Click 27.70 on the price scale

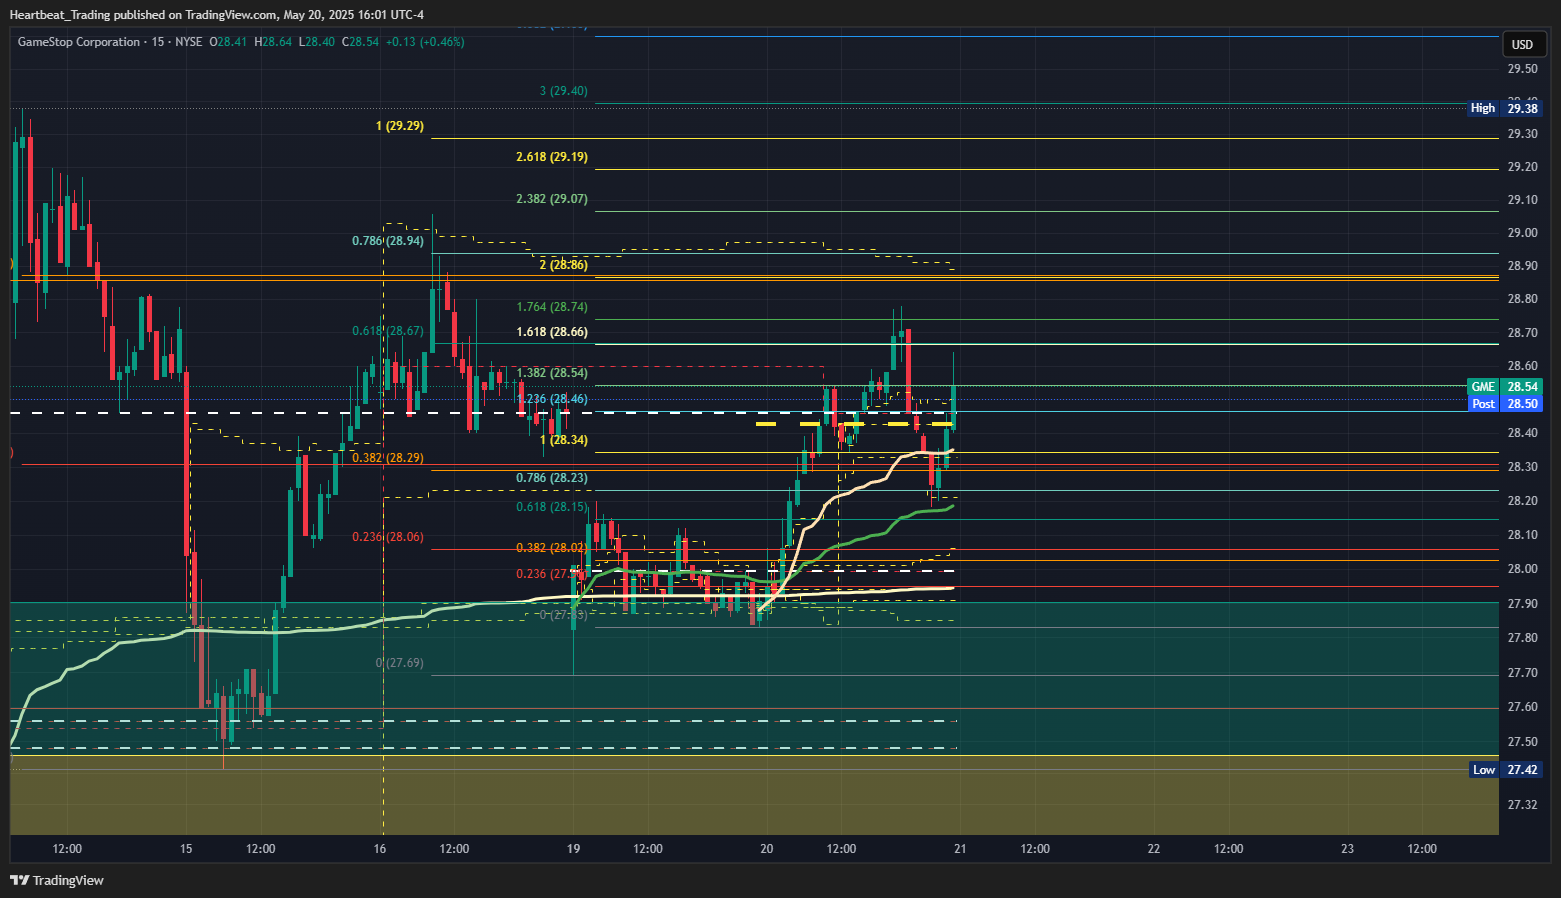1523,673
